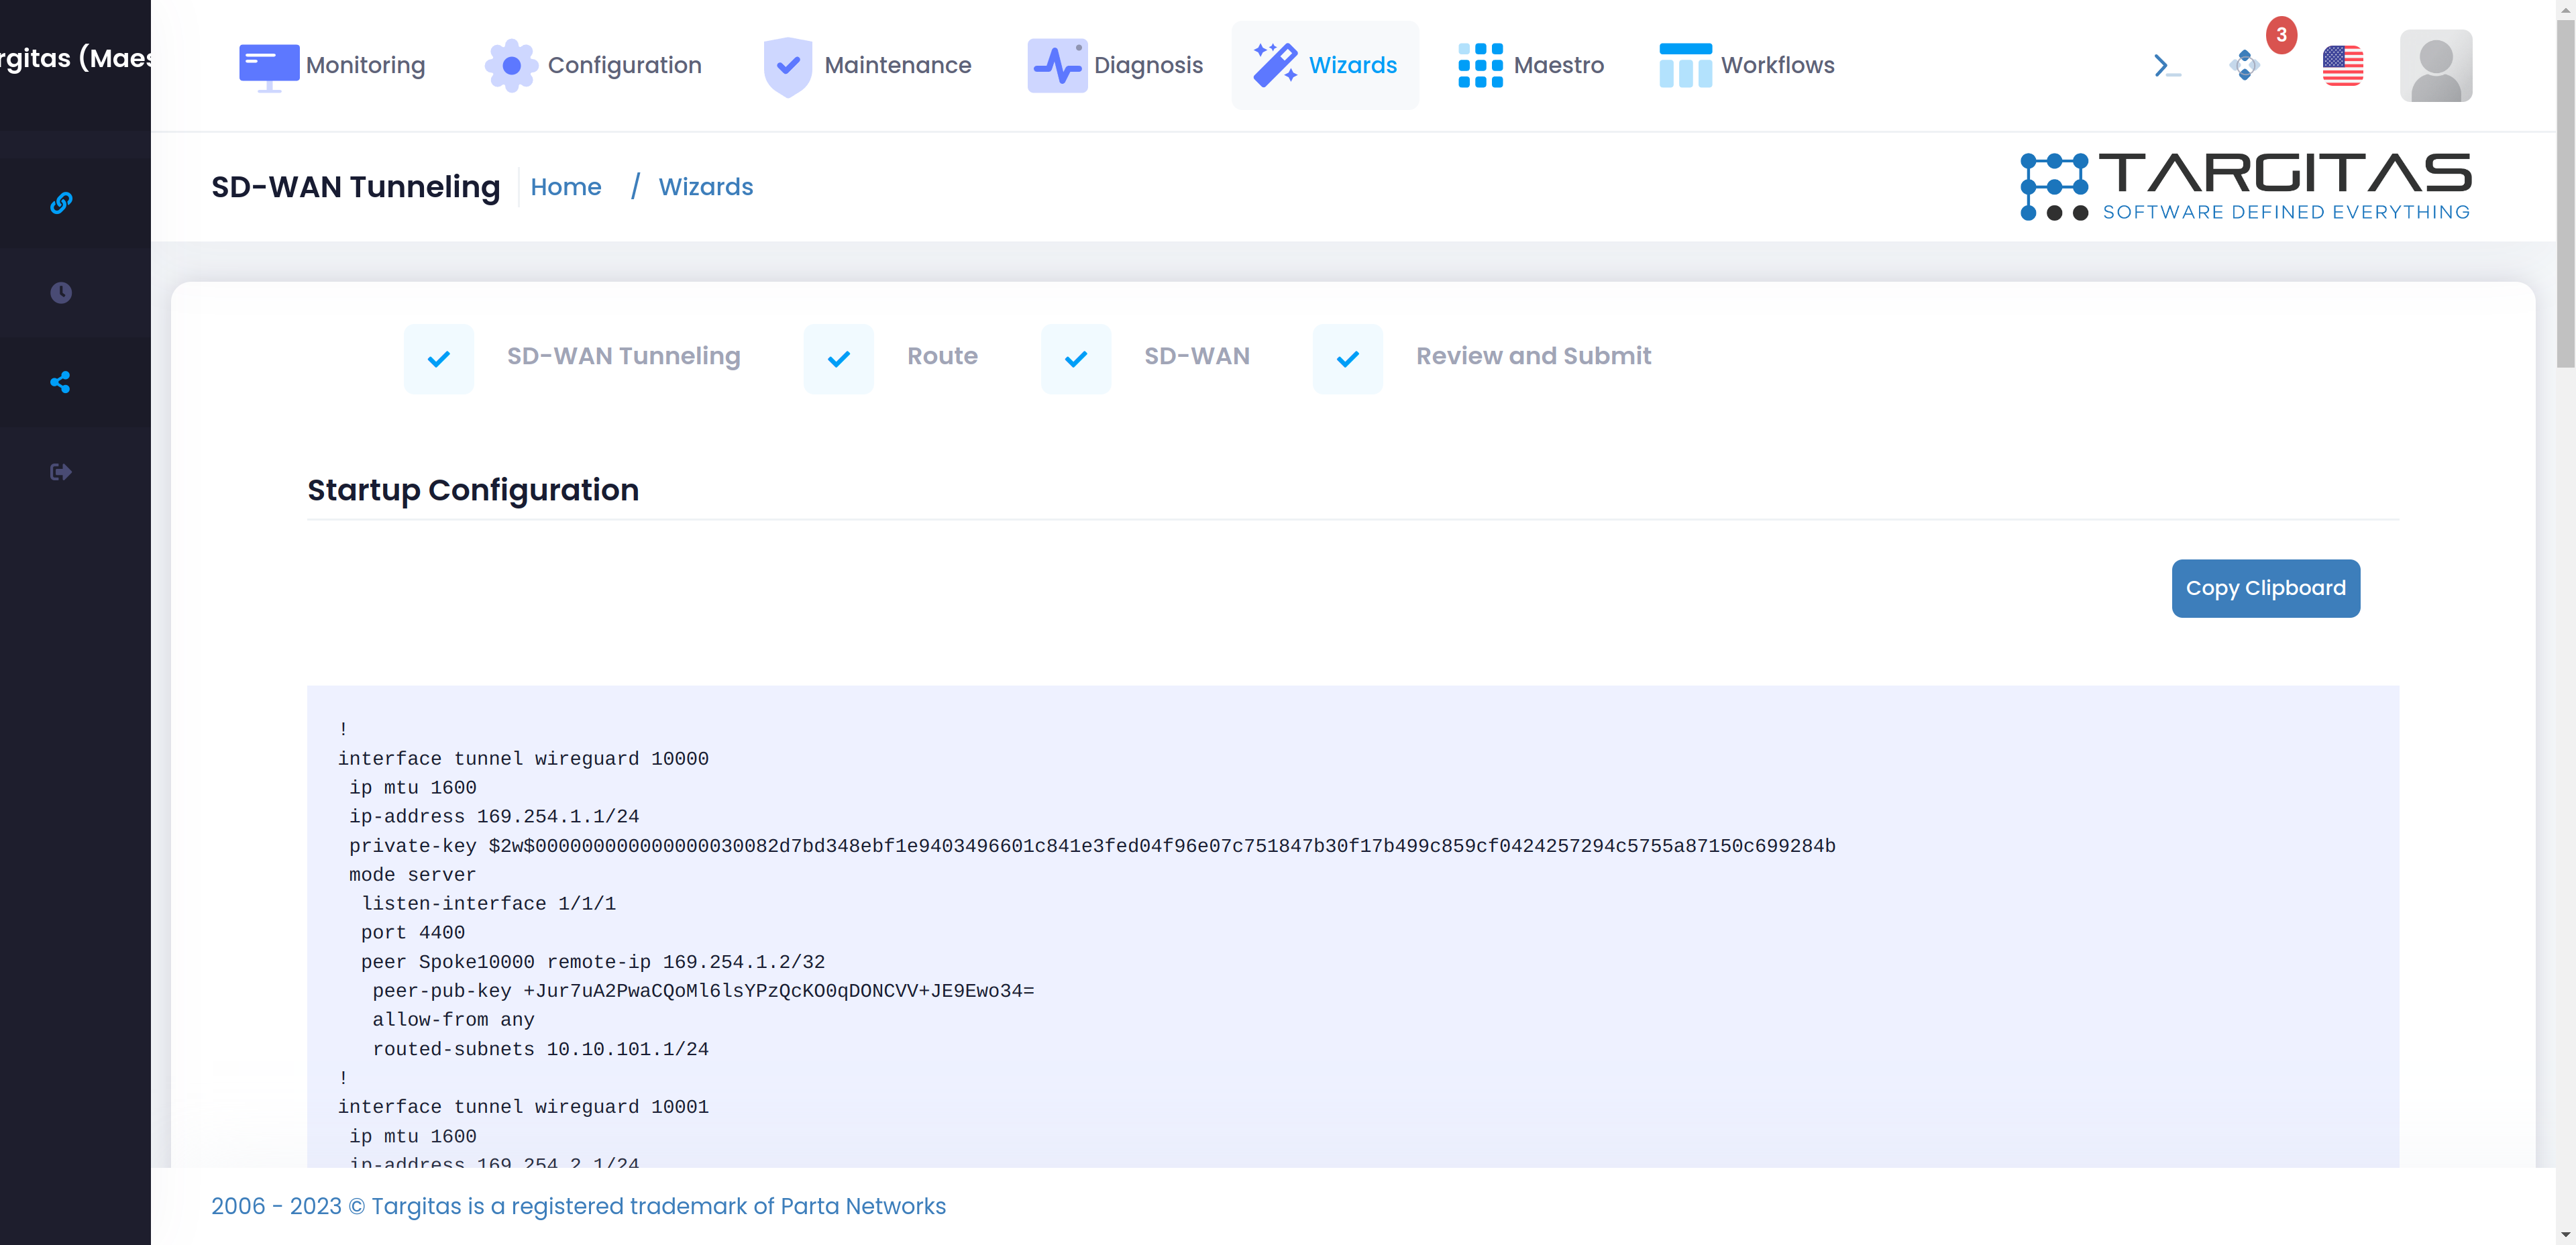Click the 'port 4400' line
2576x1245 pixels.
(x=413, y=933)
